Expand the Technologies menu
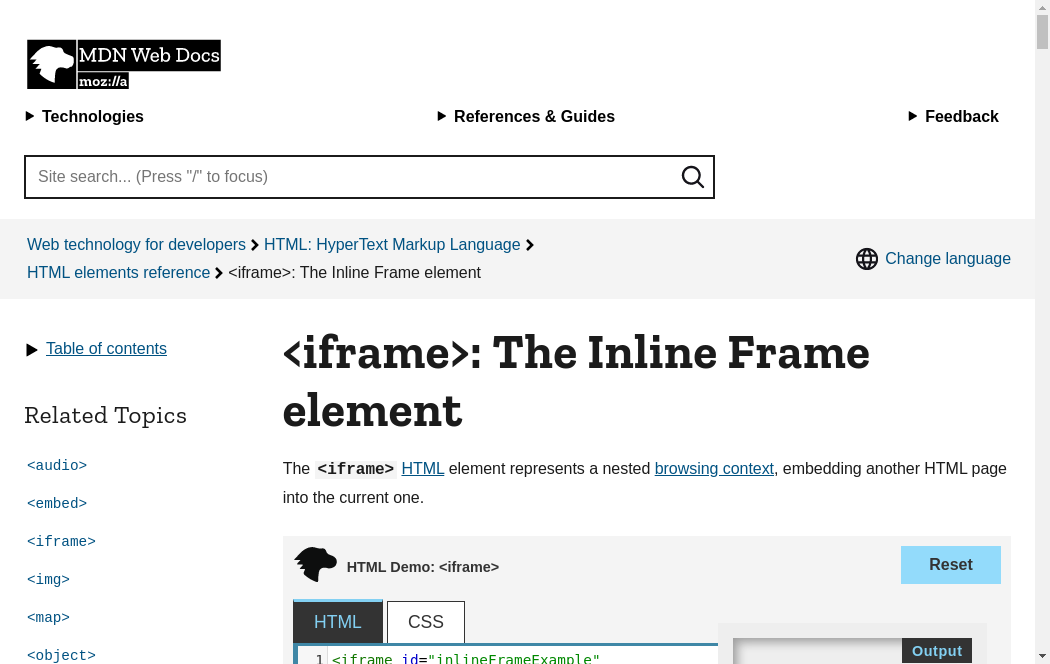The height and width of the screenshot is (664, 1050). (x=85, y=116)
